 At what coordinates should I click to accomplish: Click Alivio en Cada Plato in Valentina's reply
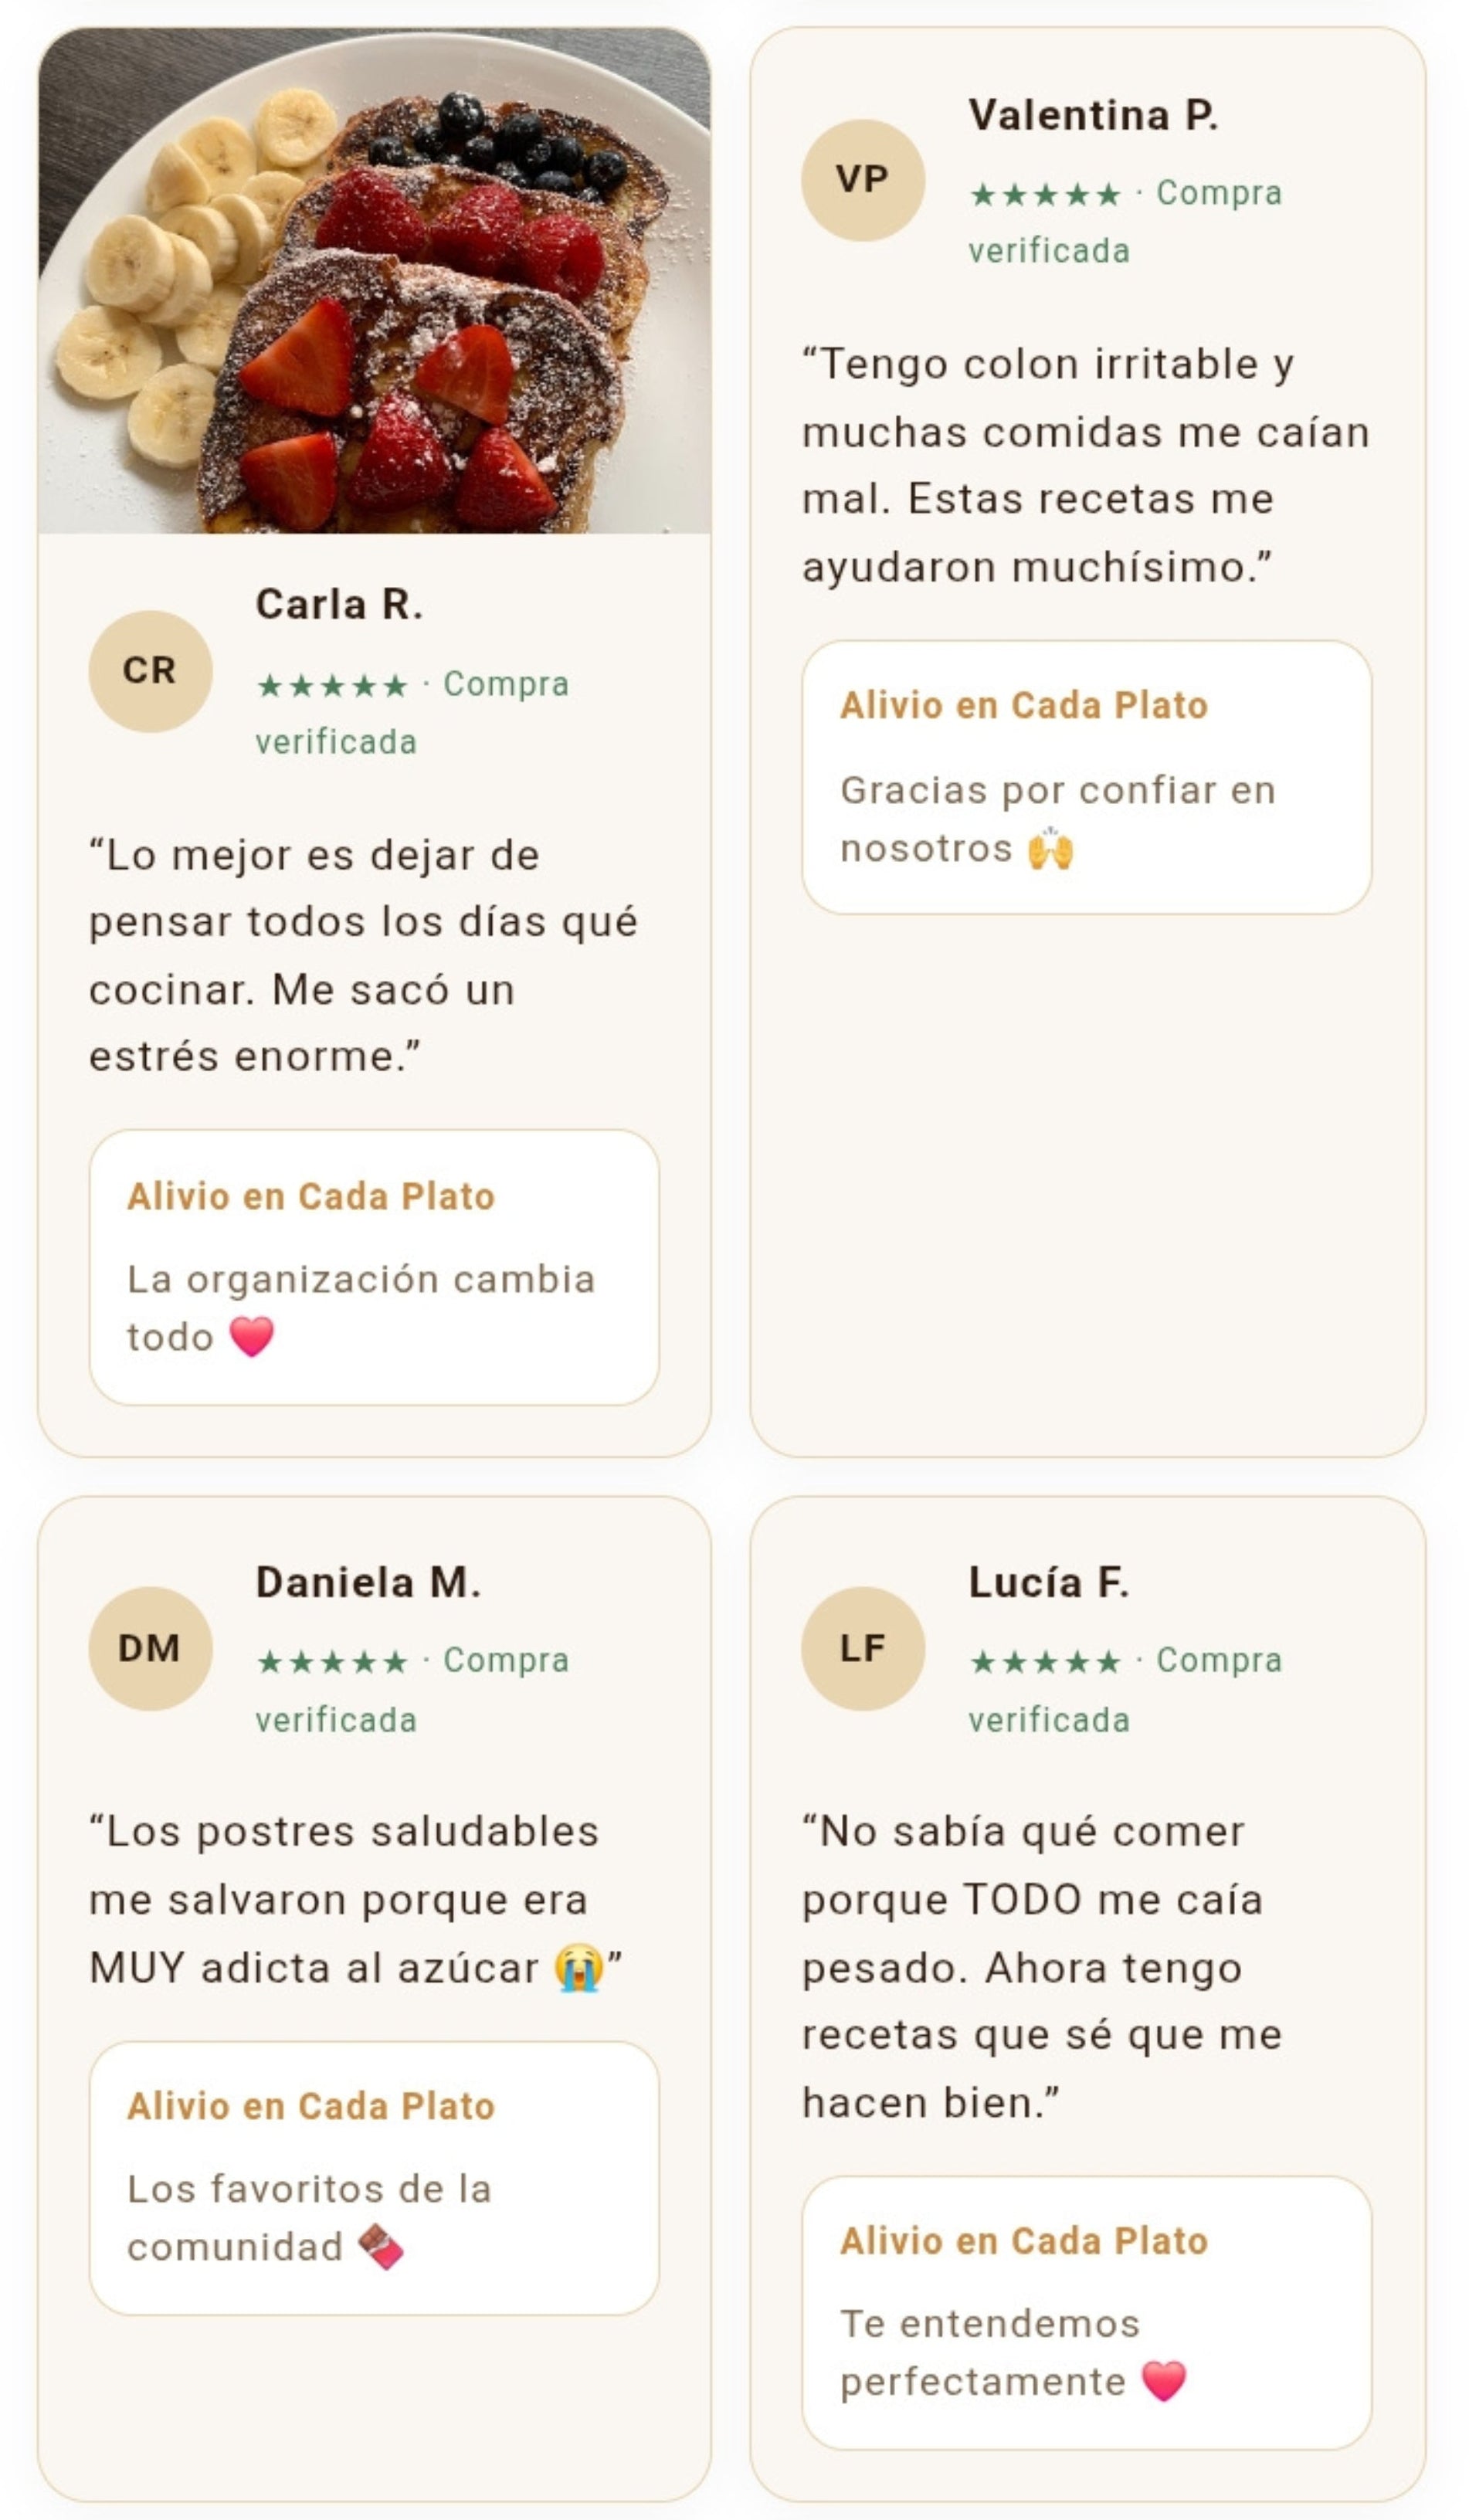point(1024,706)
